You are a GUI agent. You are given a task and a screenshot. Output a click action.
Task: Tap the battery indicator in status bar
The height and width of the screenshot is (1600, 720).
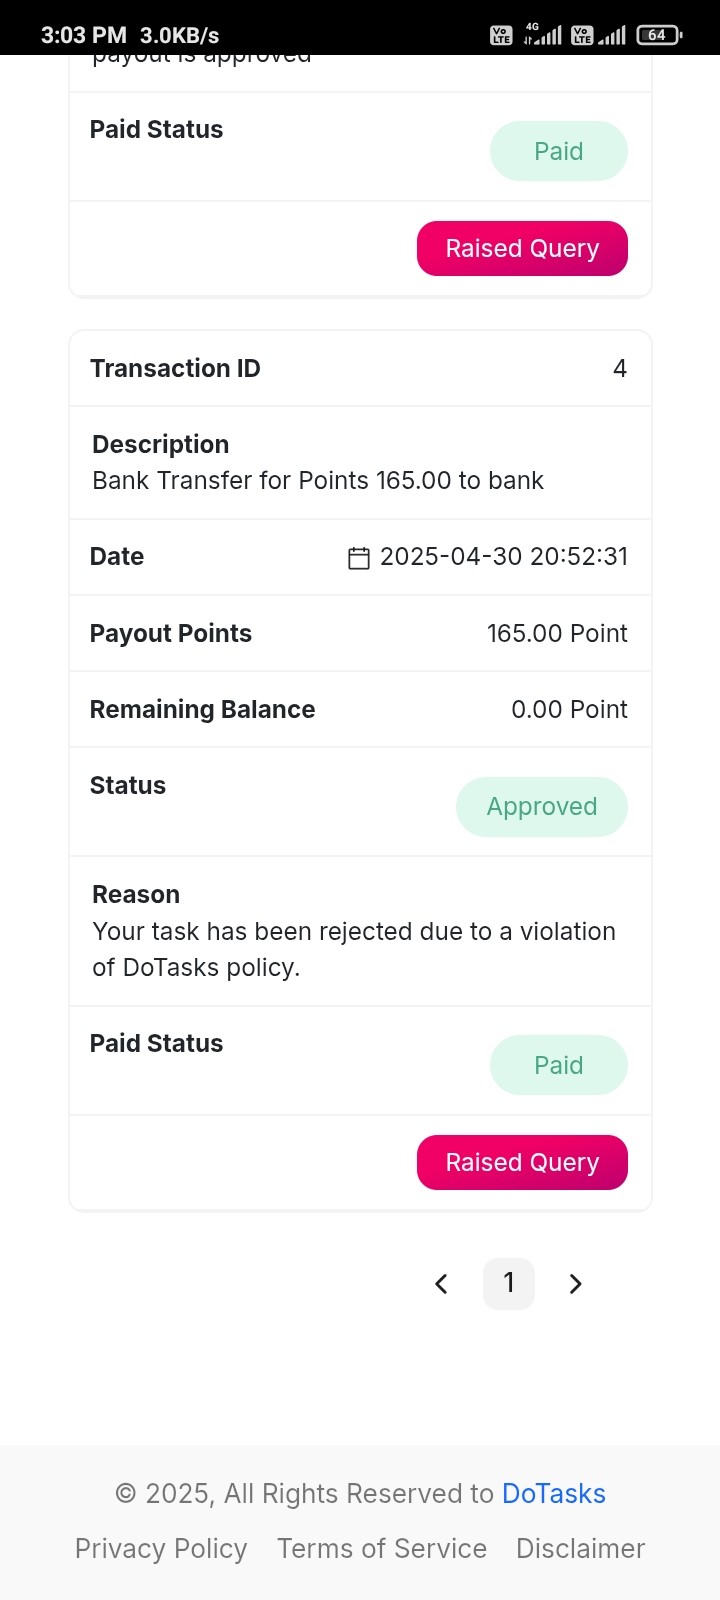tap(659, 35)
